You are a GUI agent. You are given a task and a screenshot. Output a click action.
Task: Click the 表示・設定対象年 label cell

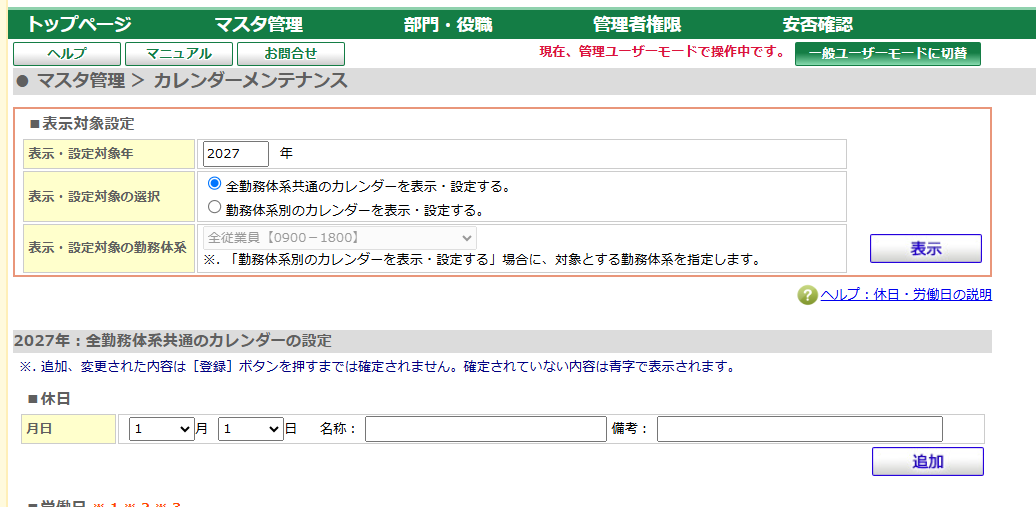click(x=109, y=154)
